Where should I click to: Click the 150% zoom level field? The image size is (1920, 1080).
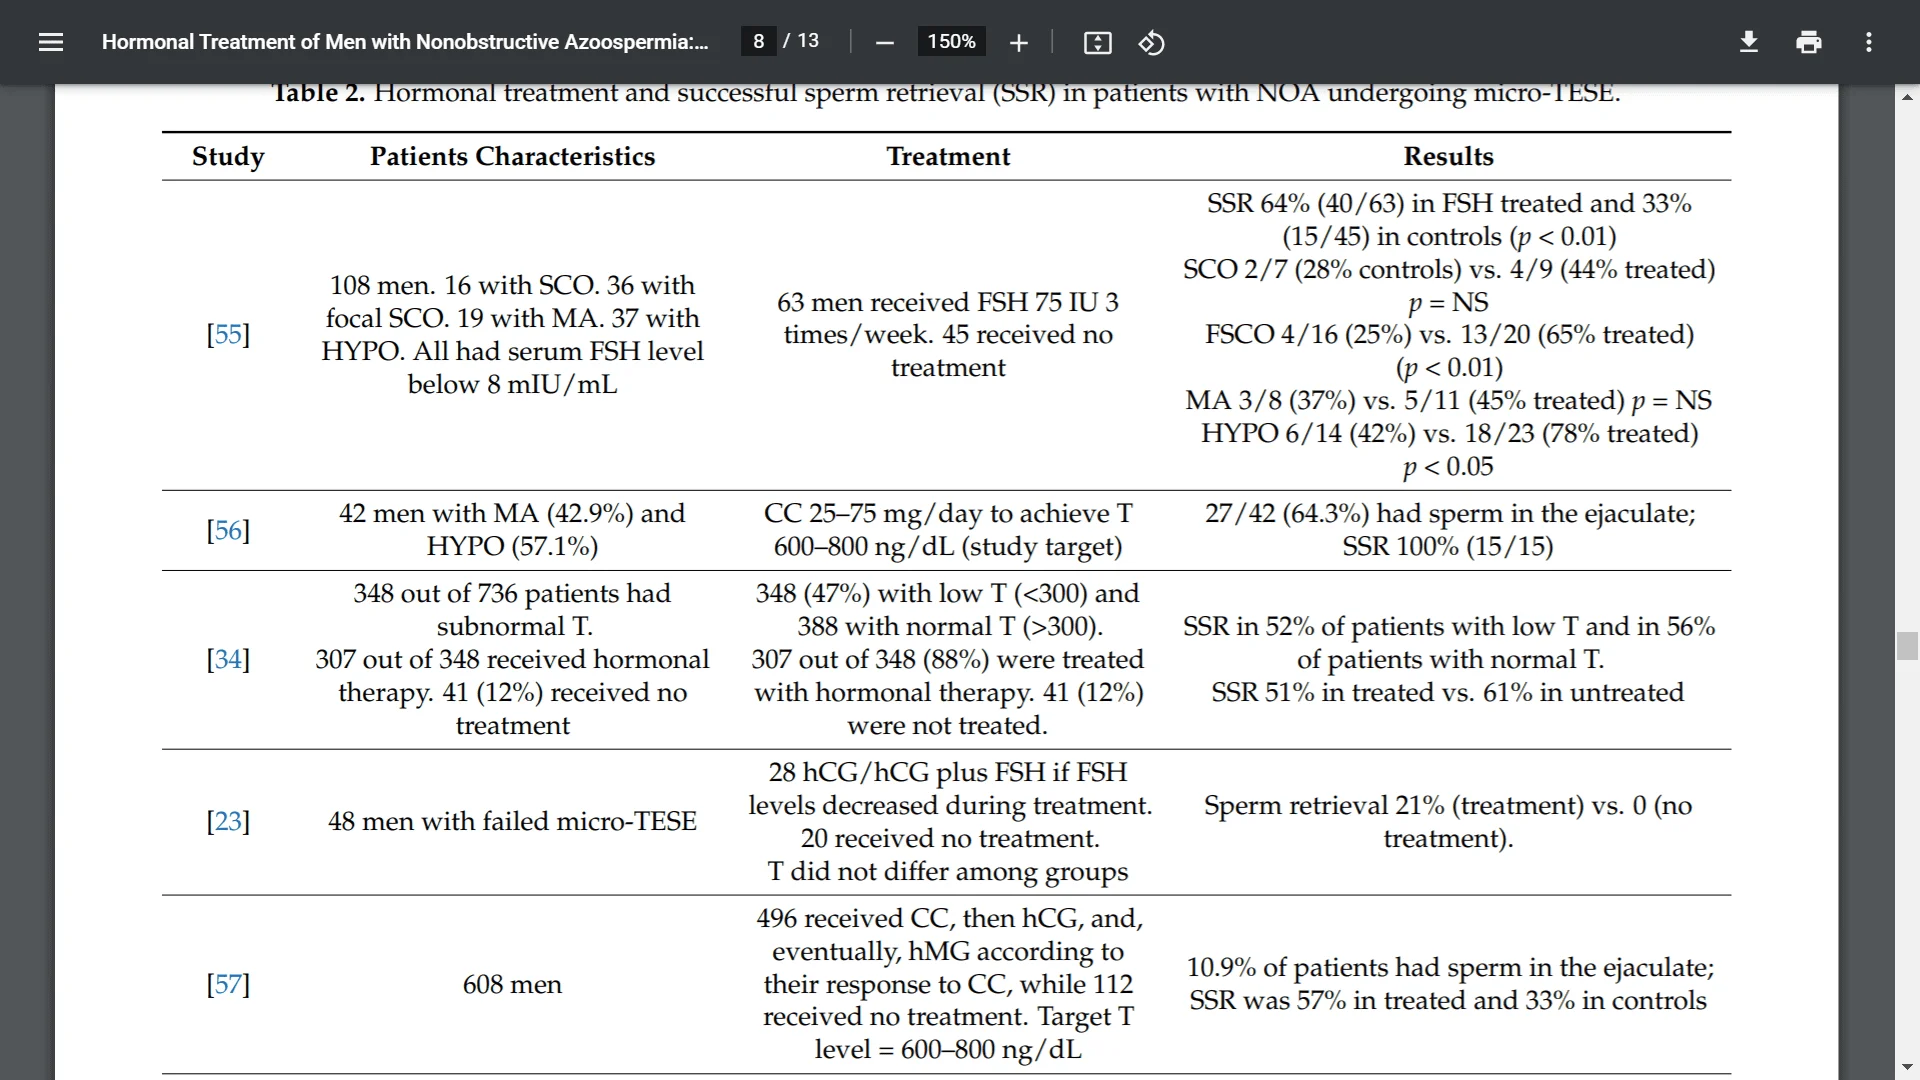tap(951, 41)
